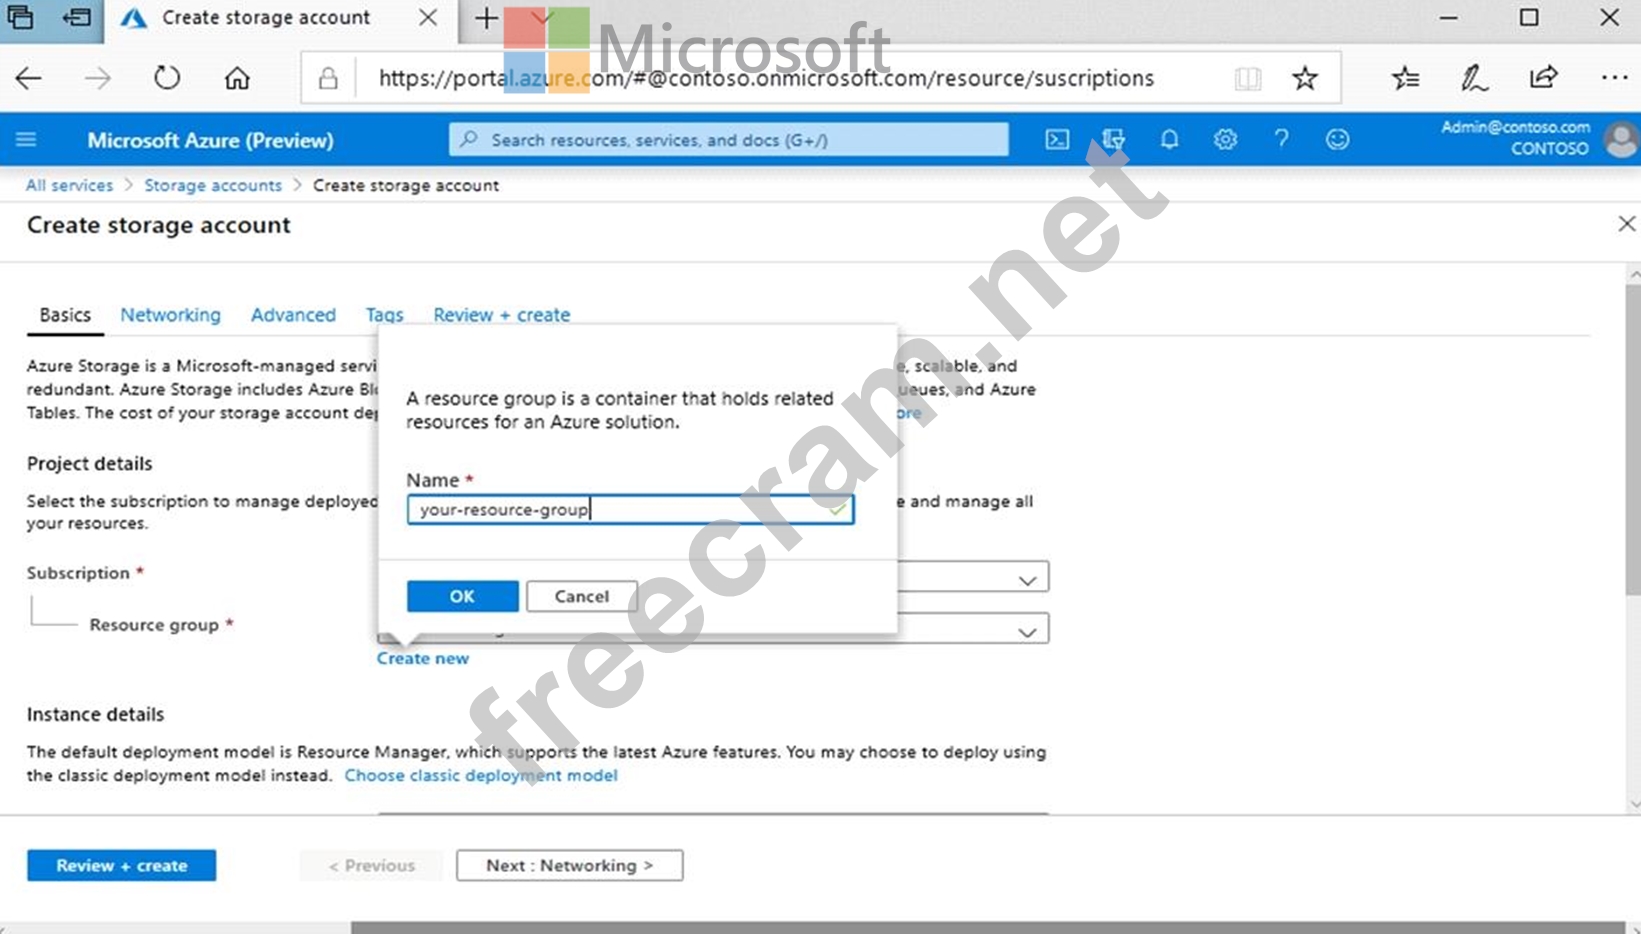
Task: Open Azure portal settings gear
Action: tap(1225, 140)
